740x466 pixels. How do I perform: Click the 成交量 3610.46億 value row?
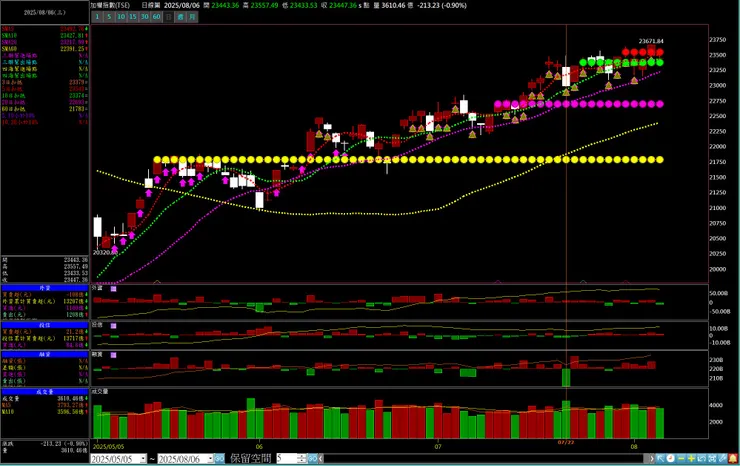pos(44,398)
